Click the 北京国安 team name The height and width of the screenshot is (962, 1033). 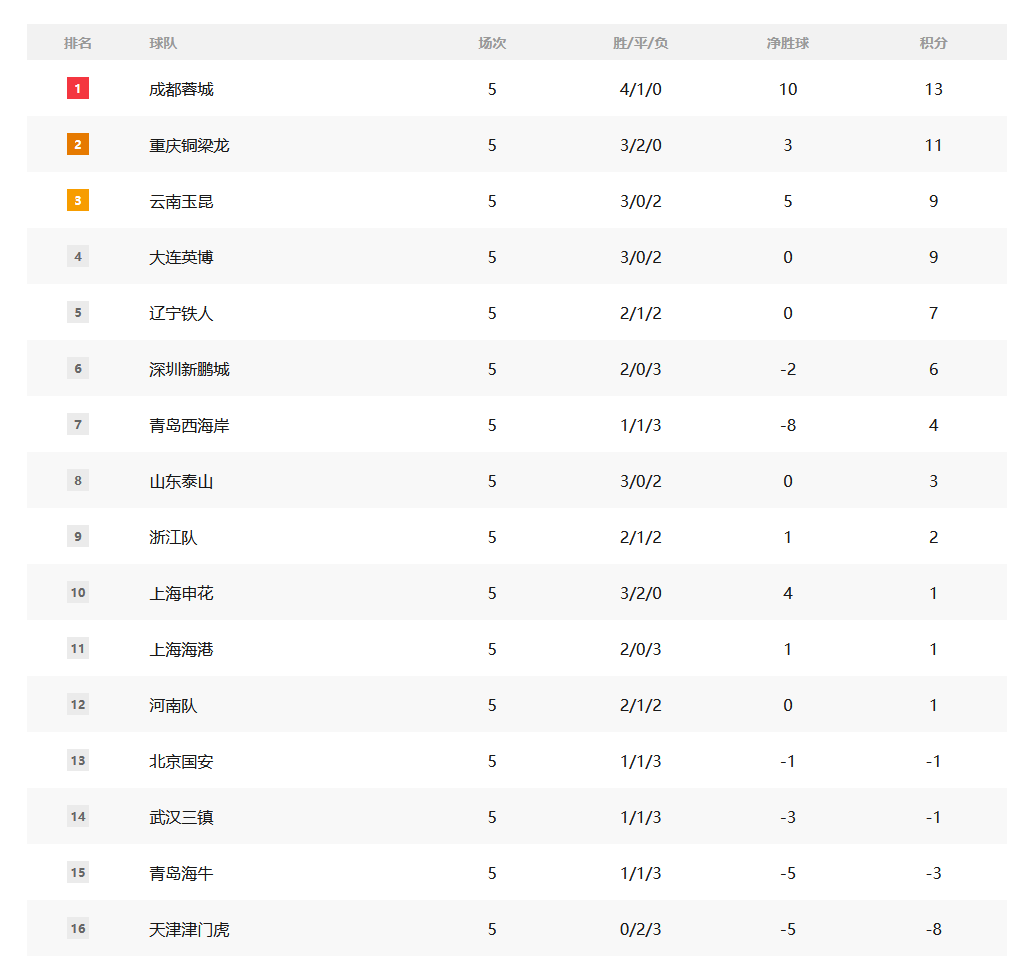click(x=181, y=761)
